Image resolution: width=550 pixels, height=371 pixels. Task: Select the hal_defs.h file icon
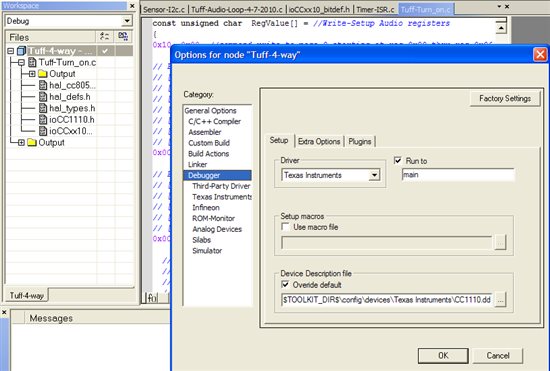(x=43, y=96)
